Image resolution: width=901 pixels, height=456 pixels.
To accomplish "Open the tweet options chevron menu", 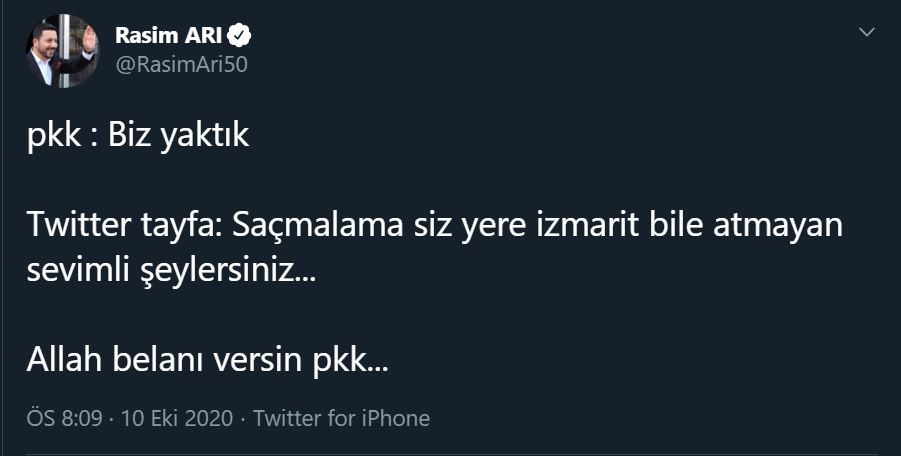I will click(x=867, y=33).
